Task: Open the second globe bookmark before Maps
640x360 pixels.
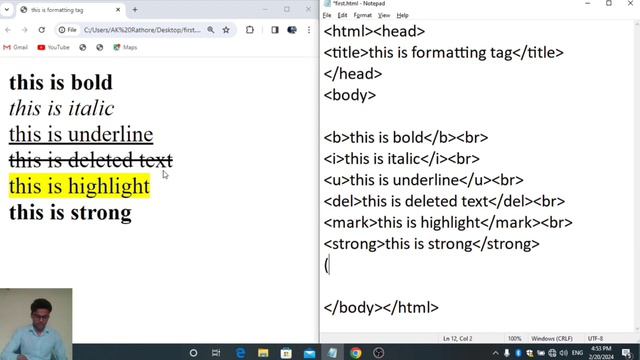Action: tap(100, 47)
